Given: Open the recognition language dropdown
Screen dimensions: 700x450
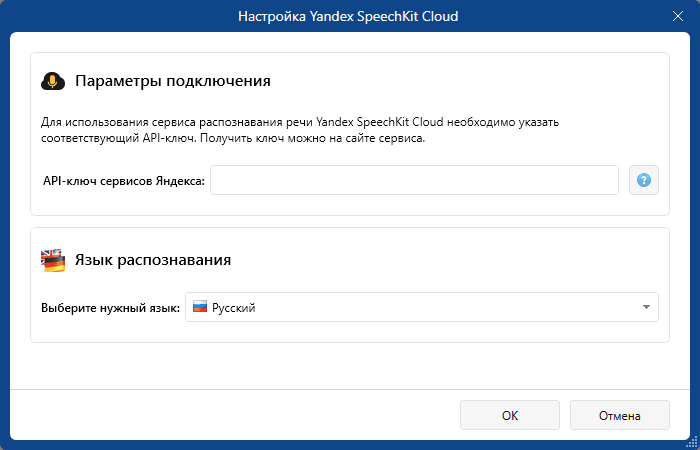Looking at the screenshot, I should click(x=421, y=307).
